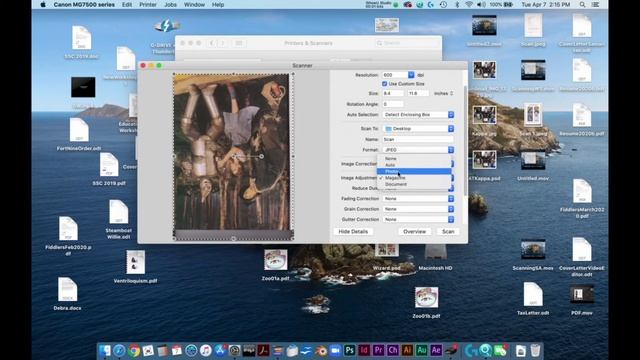Launch InDesign from the dock

click(x=364, y=350)
